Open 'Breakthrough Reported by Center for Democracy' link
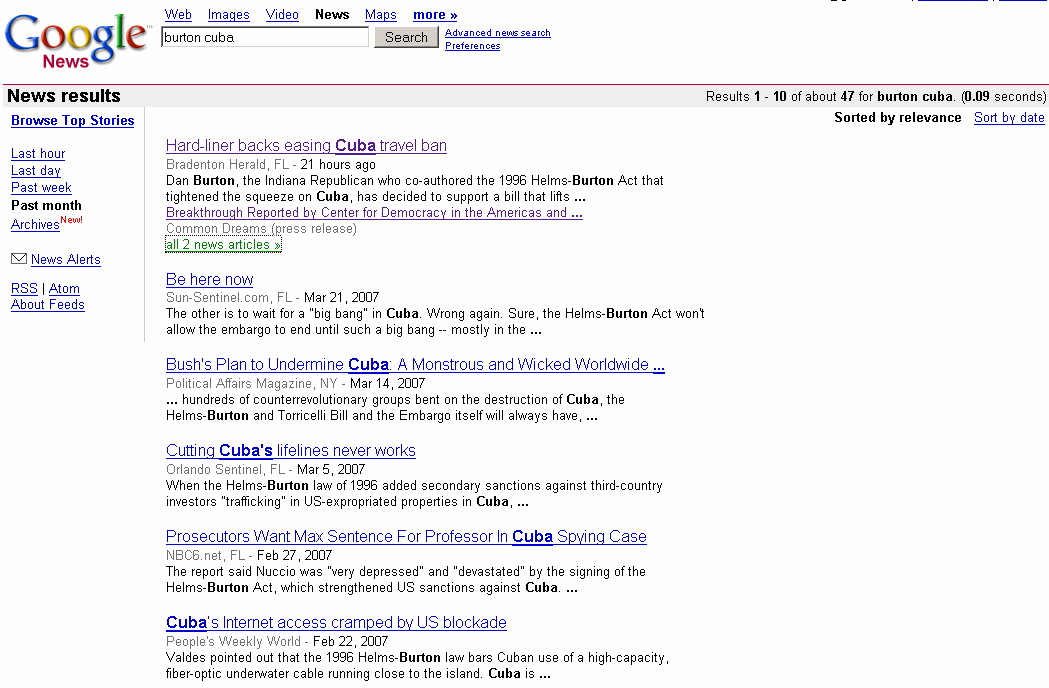Image resolution: width=1049 pixels, height=688 pixels. coord(374,213)
